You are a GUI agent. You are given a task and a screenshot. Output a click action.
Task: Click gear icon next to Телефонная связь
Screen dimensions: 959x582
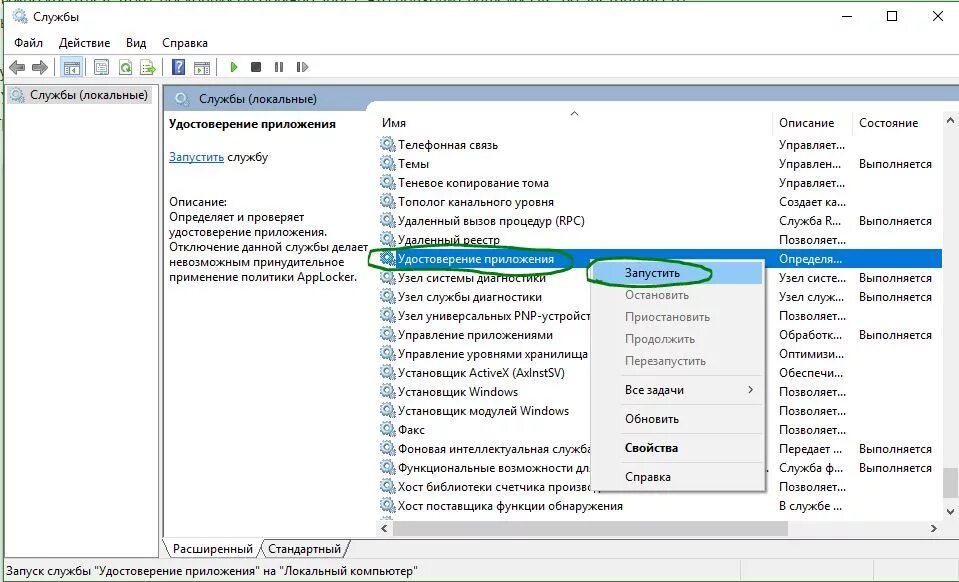click(387, 145)
